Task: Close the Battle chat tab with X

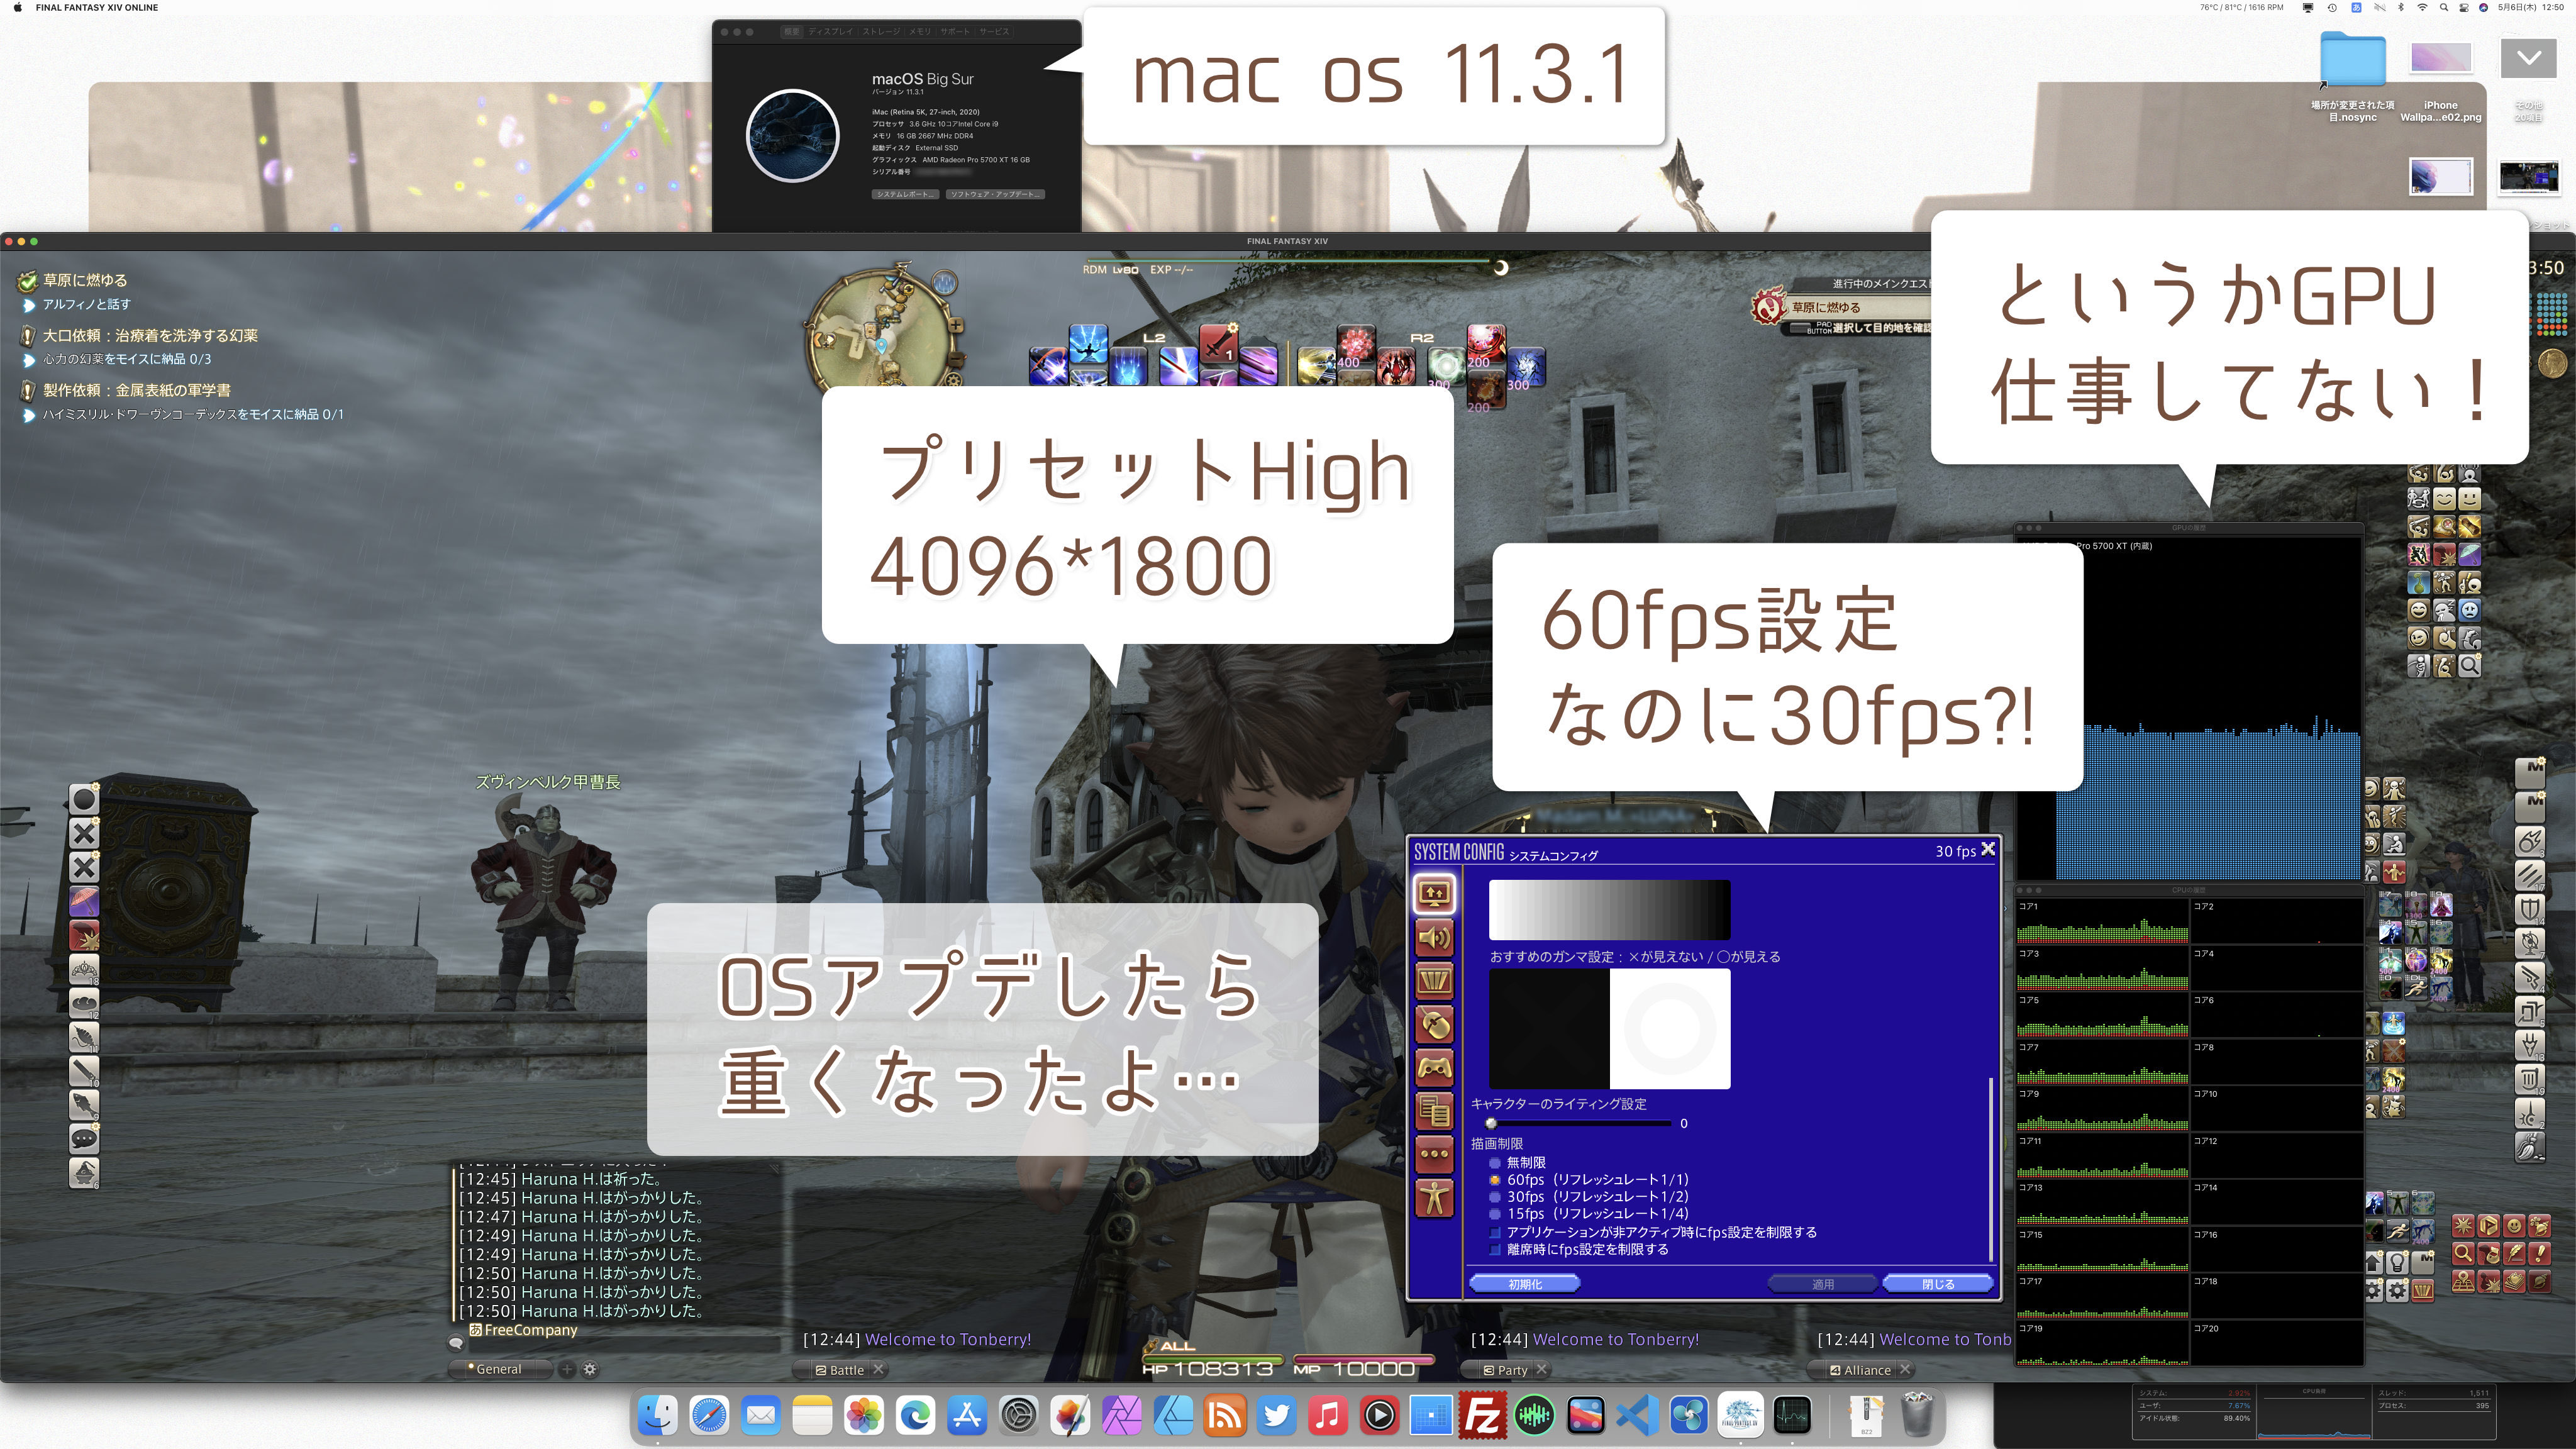Action: tap(879, 1369)
